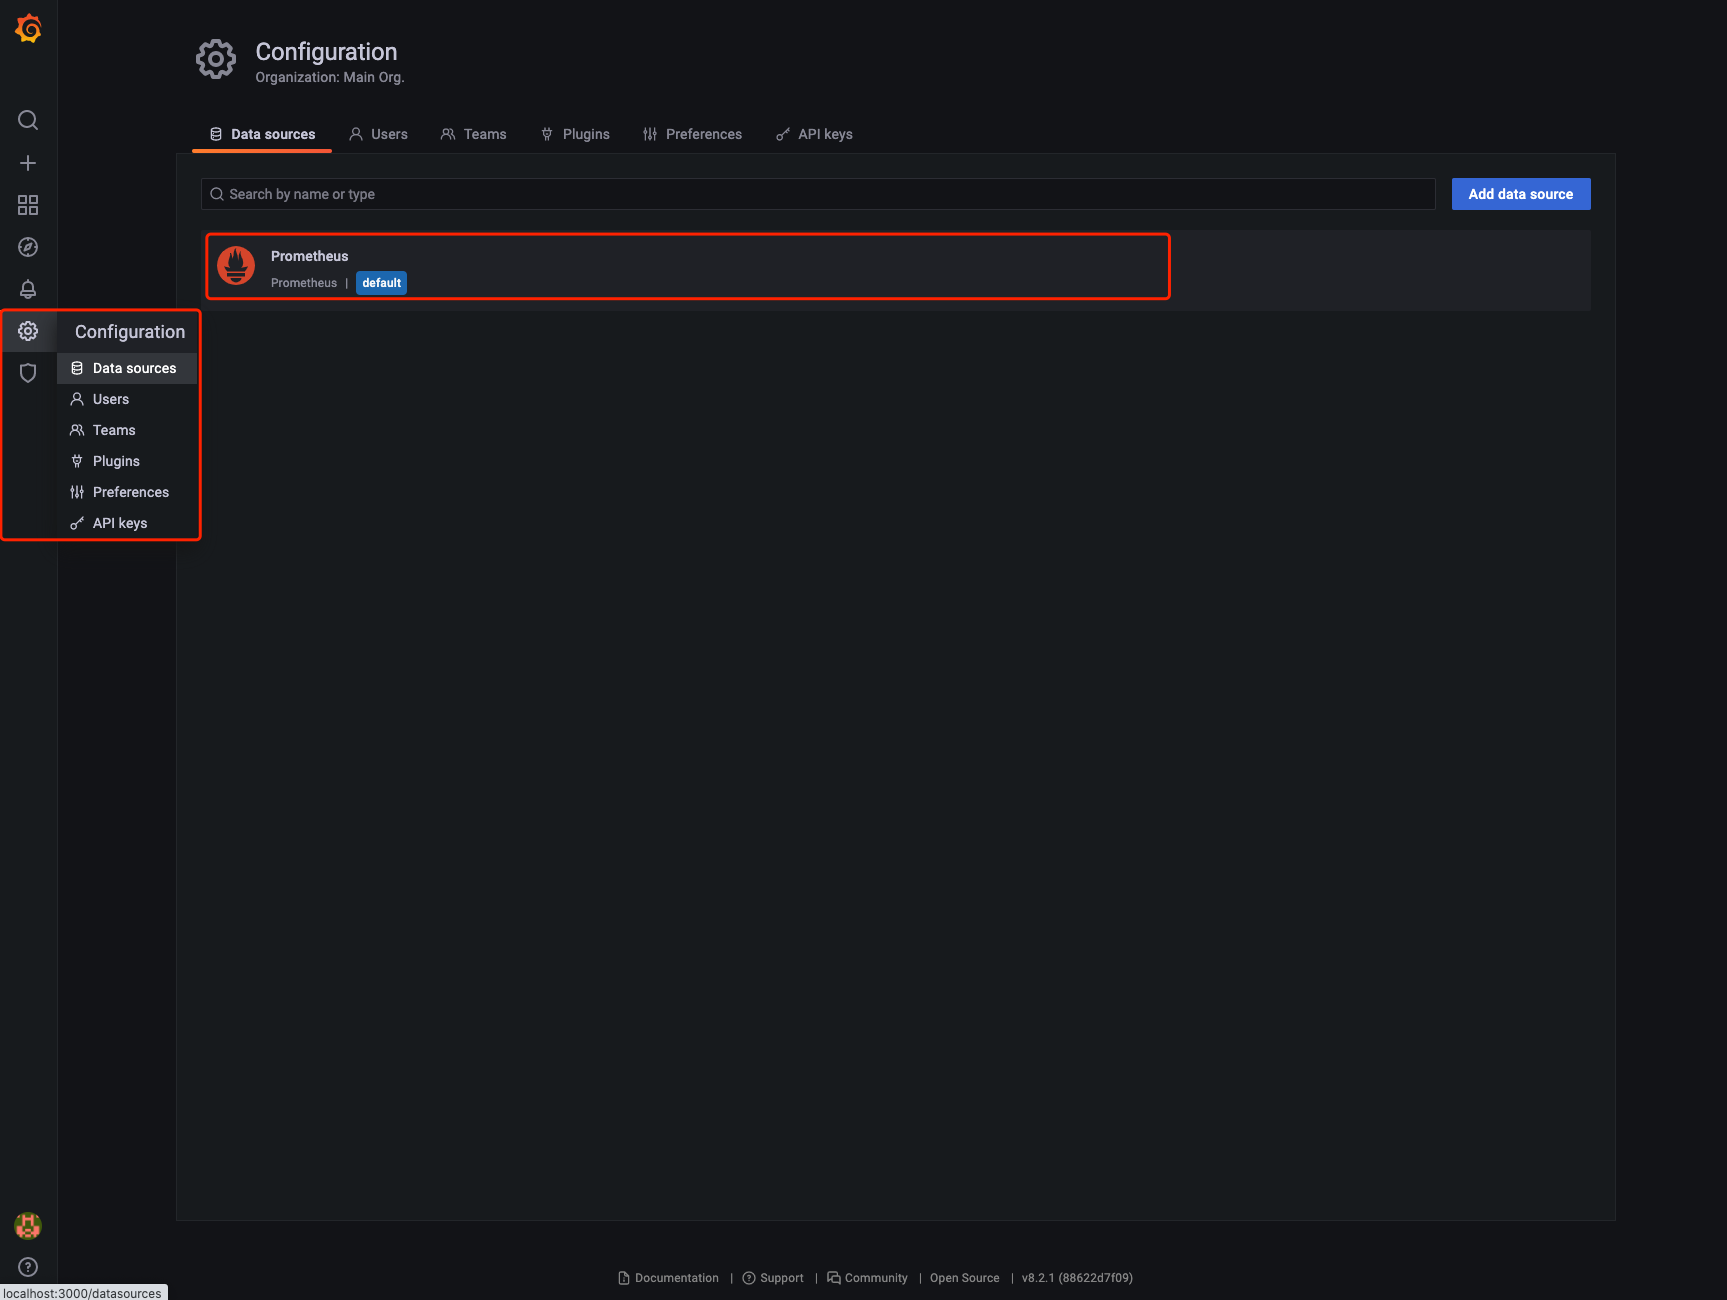The height and width of the screenshot is (1300, 1727).
Task: Click the sliders icon on Preferences tab
Action: 650,134
